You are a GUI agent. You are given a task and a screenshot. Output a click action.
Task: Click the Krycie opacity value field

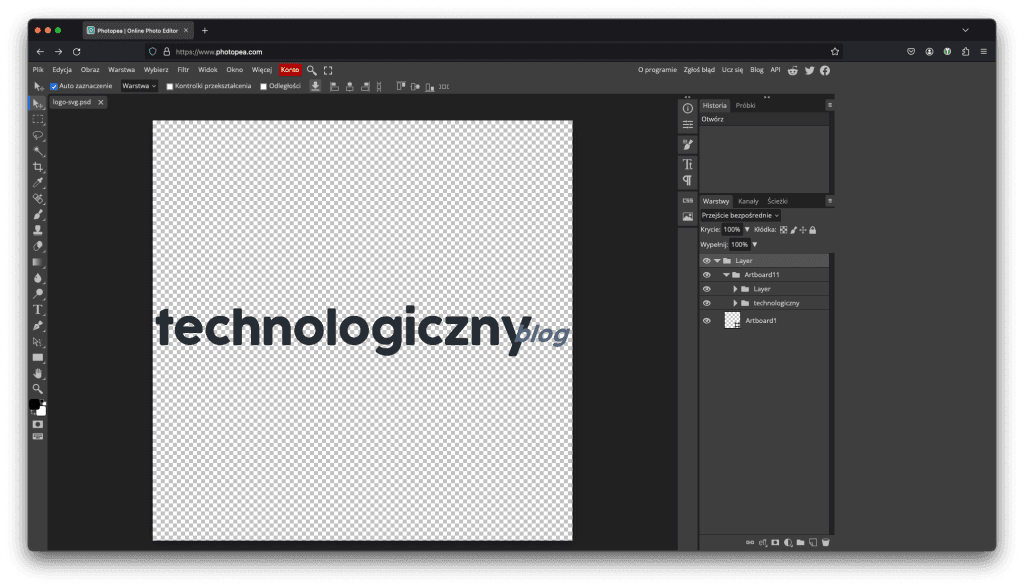click(732, 229)
